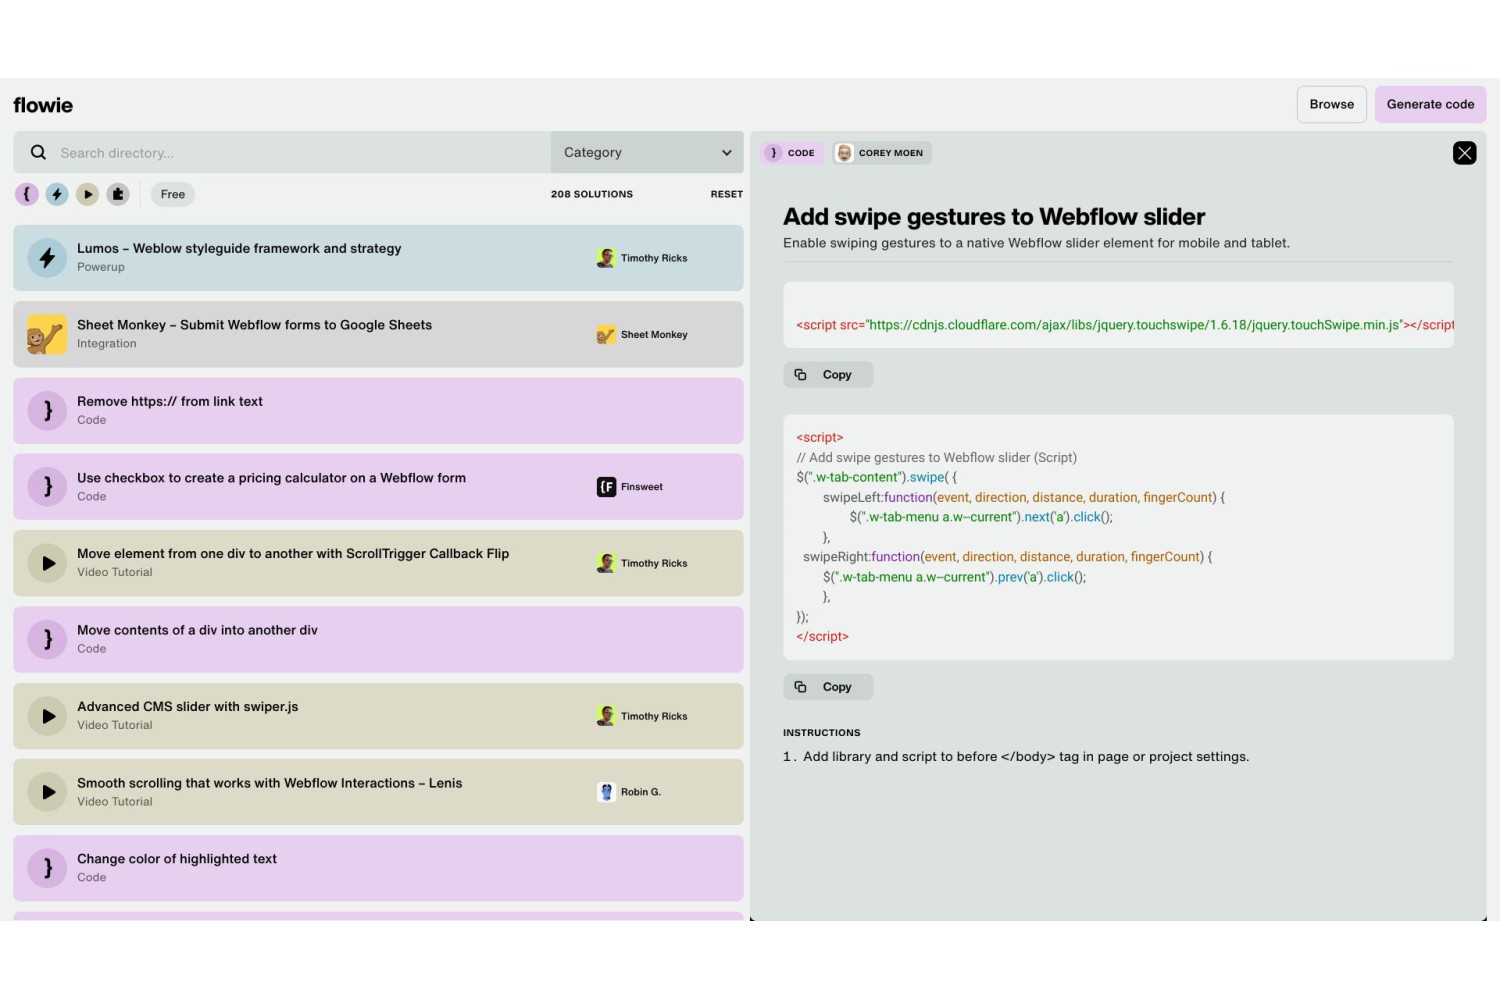1500x1000 pixels.
Task: Open Change color of highlighted text
Action: [378, 868]
